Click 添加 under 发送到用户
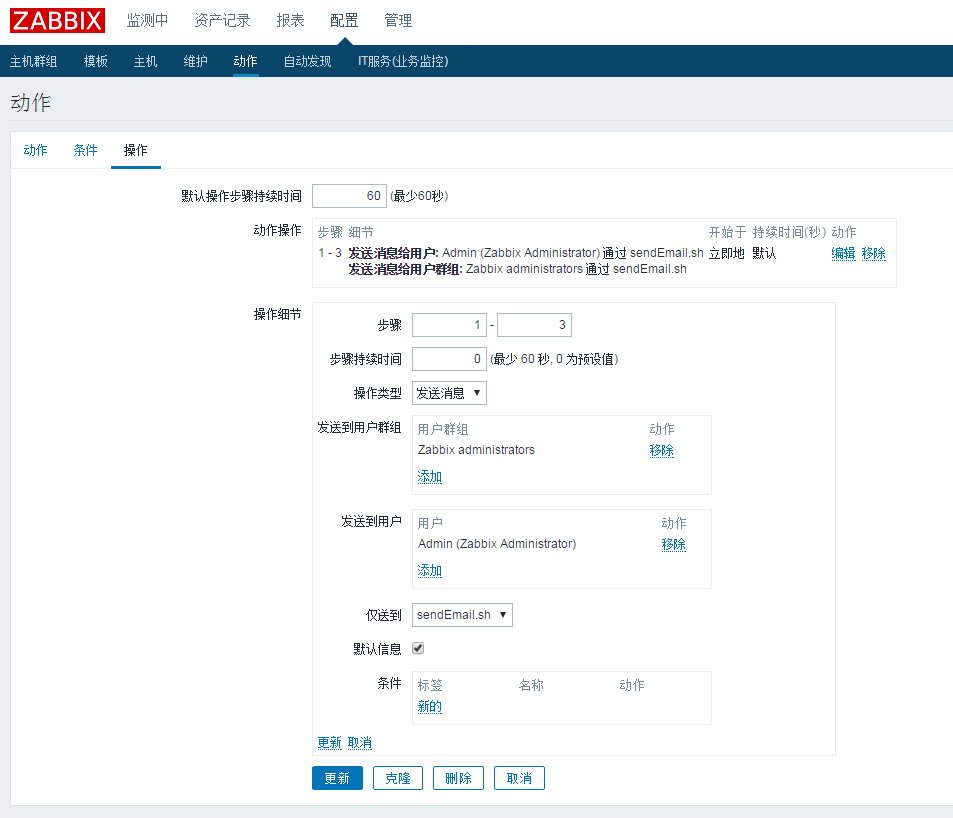The width and height of the screenshot is (953, 818). (x=430, y=571)
